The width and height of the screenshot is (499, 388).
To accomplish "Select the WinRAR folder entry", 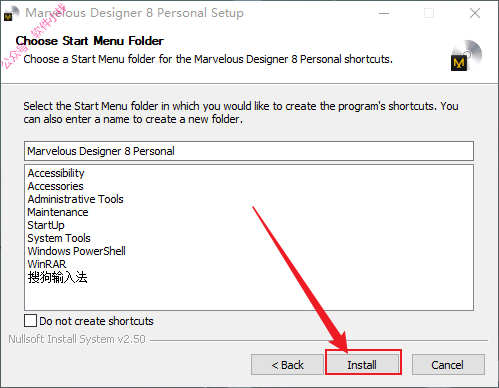I will [47, 264].
